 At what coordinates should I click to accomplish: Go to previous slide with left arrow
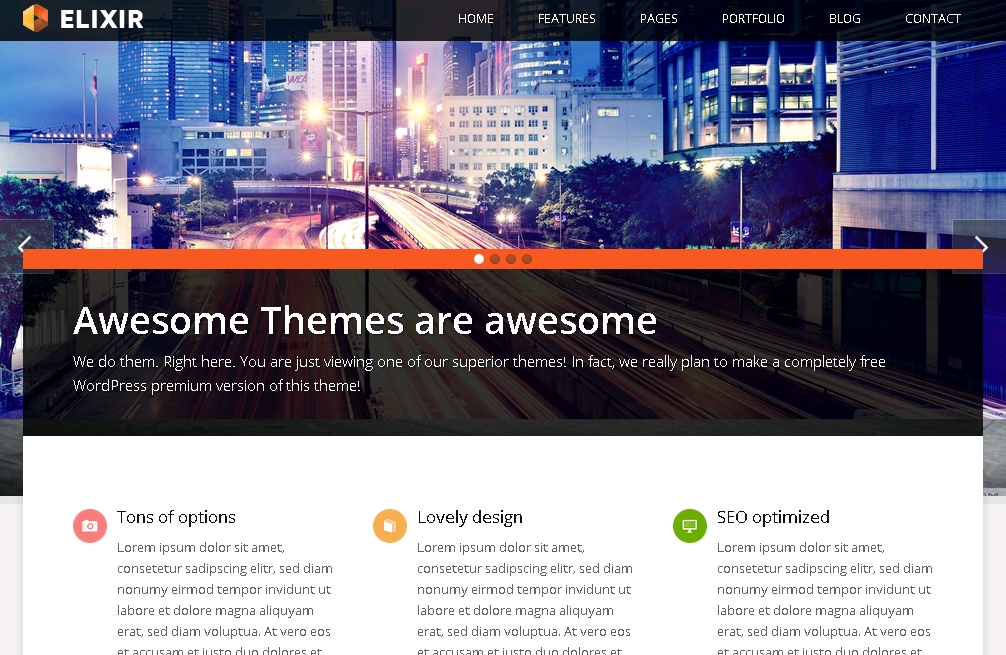tap(25, 246)
